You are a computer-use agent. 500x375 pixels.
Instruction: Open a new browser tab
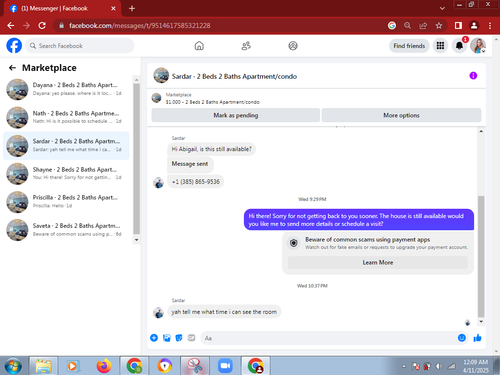click(132, 8)
